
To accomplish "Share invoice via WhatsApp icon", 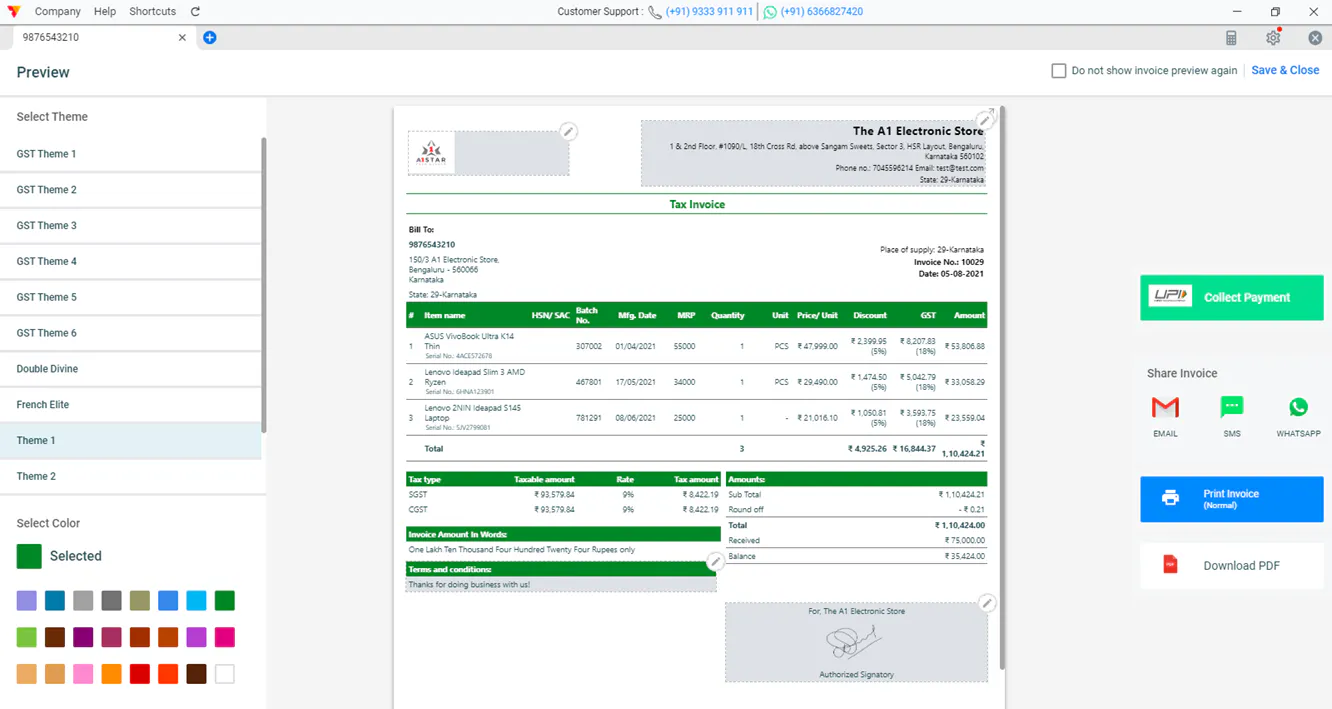I will (1298, 407).
